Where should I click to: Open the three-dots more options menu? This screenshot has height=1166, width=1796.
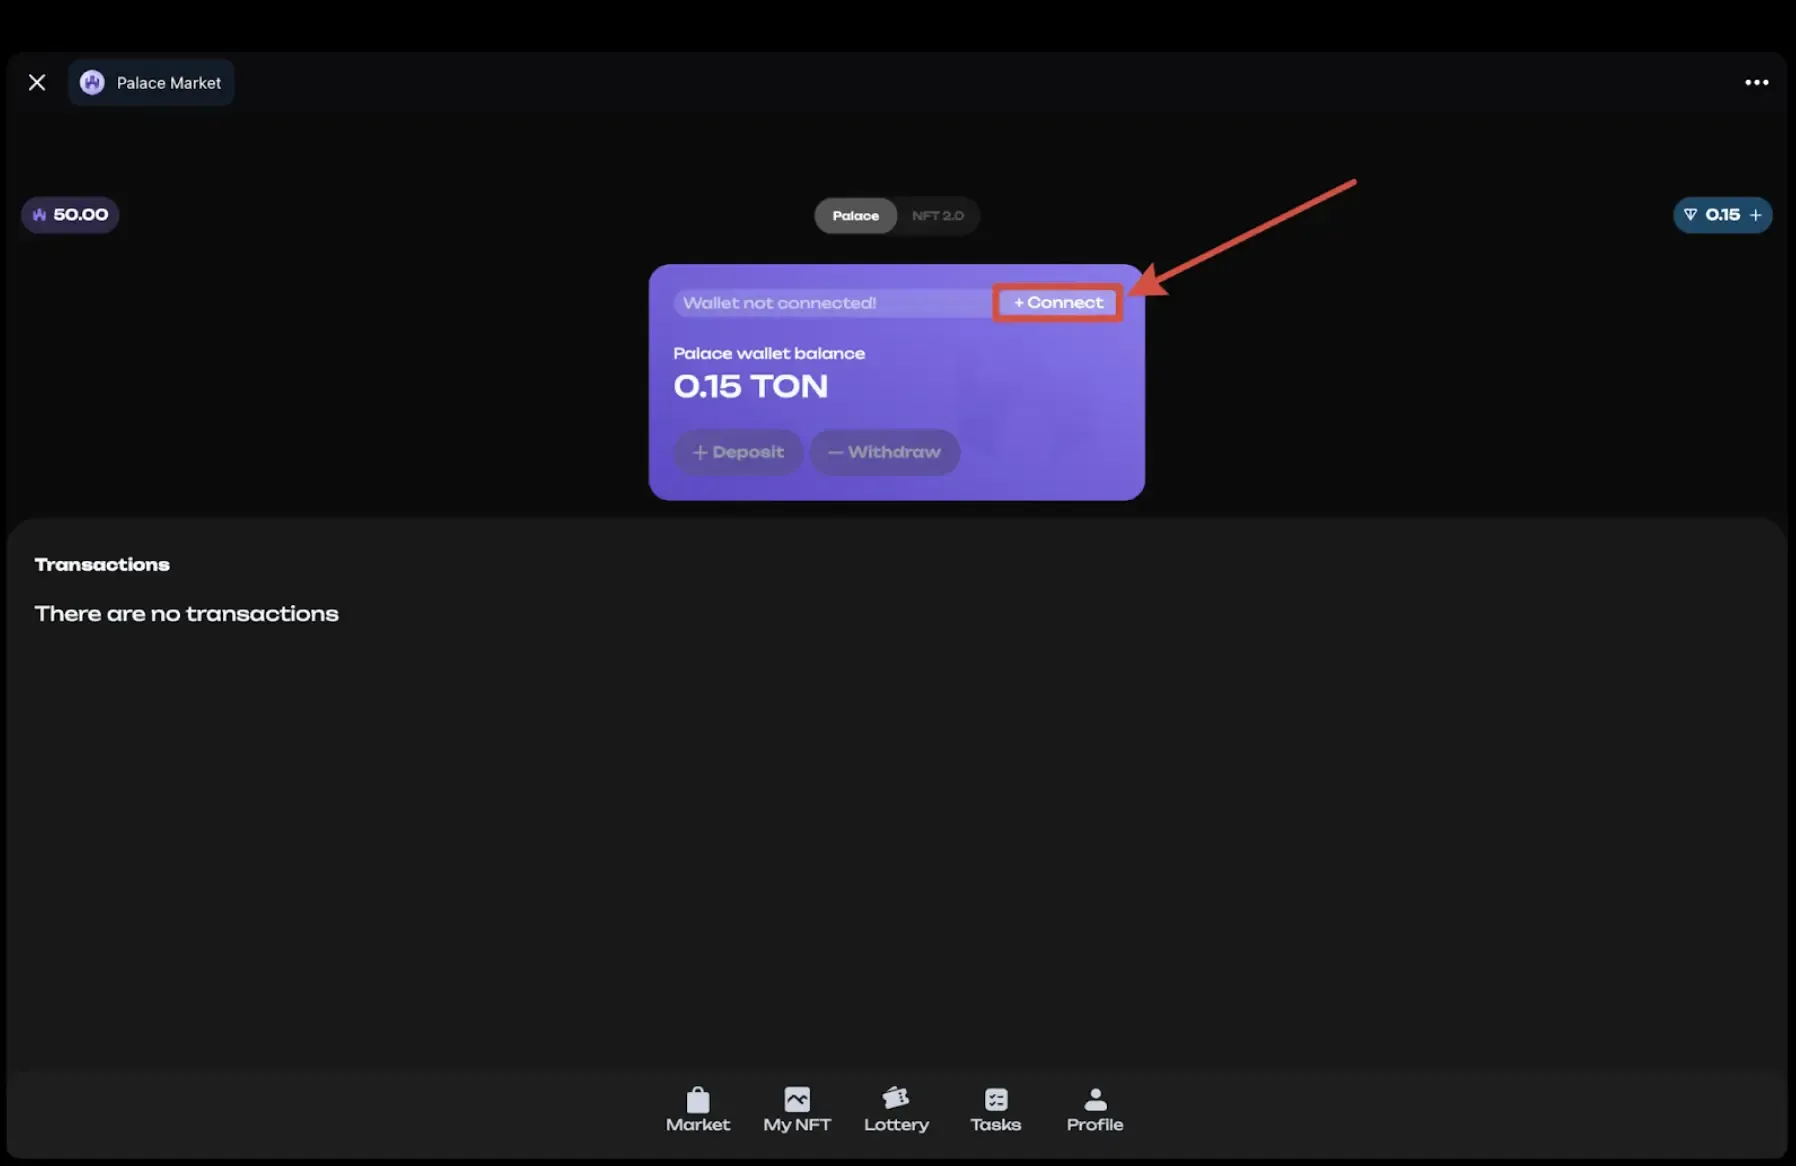(x=1756, y=83)
